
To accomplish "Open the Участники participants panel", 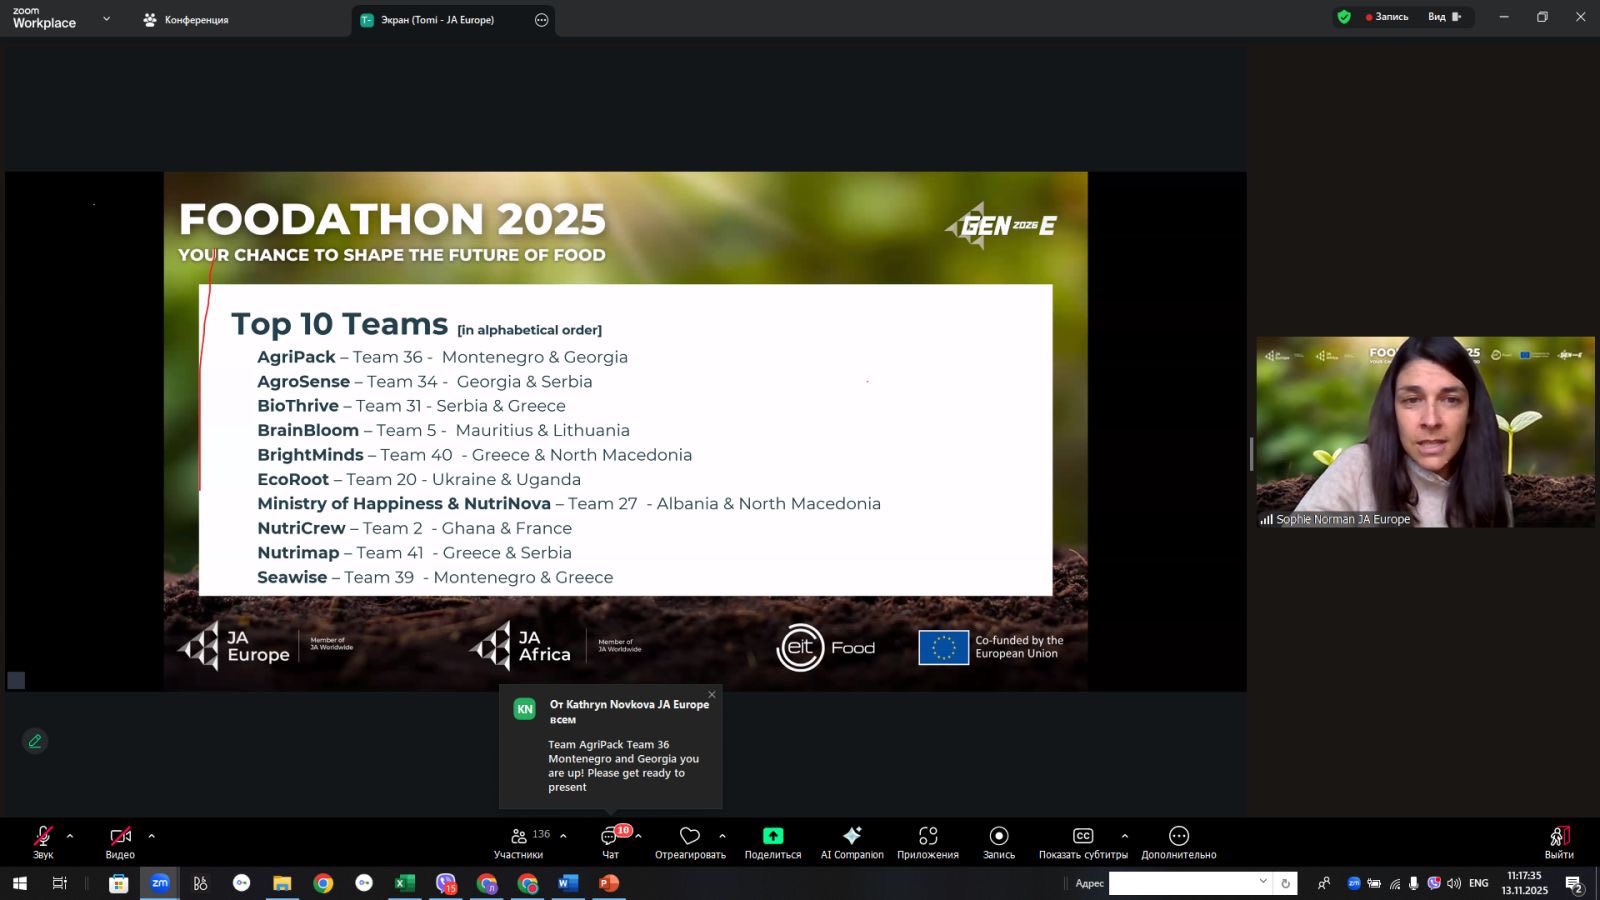I will click(519, 842).
